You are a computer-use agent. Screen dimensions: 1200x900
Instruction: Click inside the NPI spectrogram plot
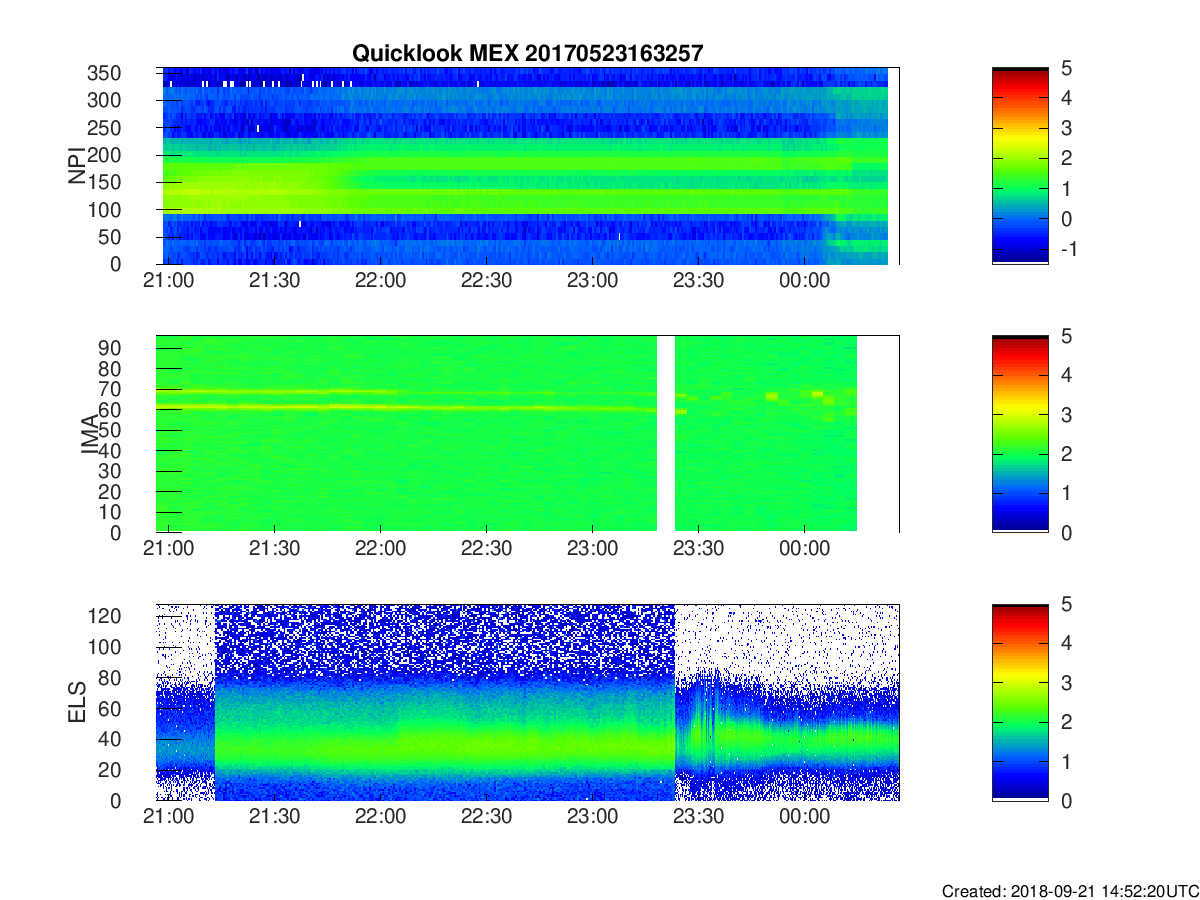tap(527, 166)
